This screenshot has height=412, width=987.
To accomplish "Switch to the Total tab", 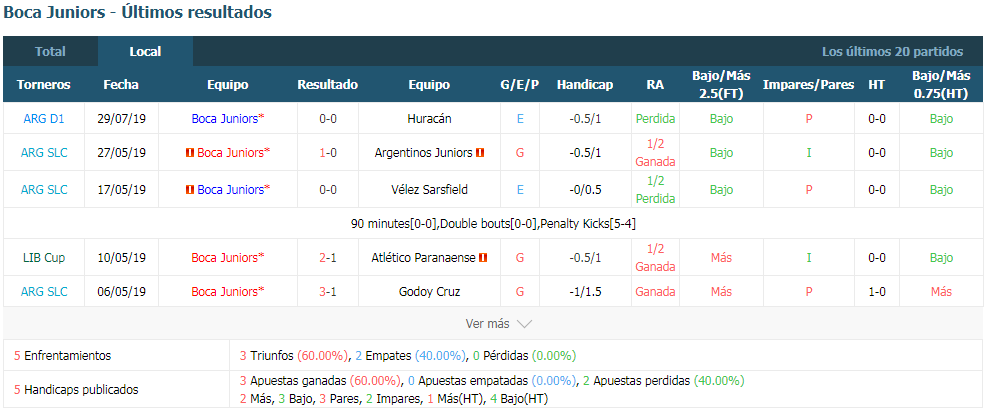I will tap(50, 52).
